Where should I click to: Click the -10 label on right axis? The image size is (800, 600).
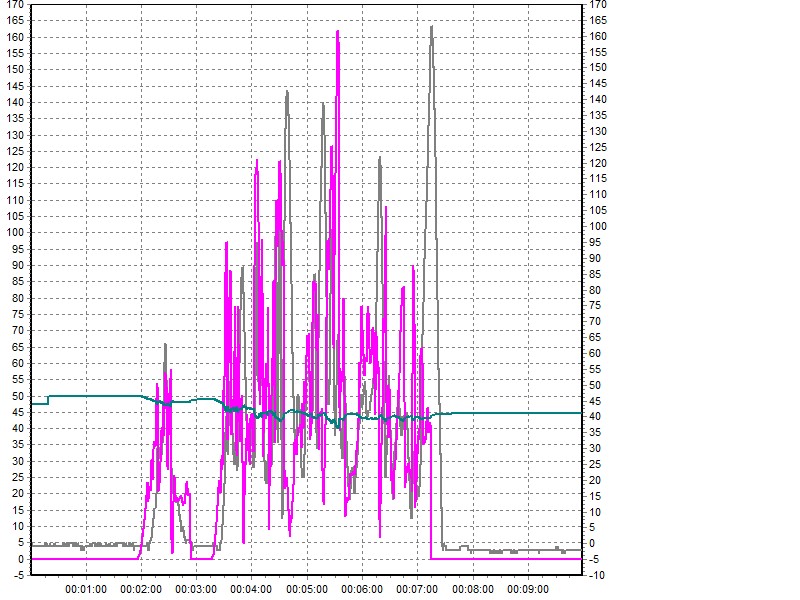(x=597, y=575)
